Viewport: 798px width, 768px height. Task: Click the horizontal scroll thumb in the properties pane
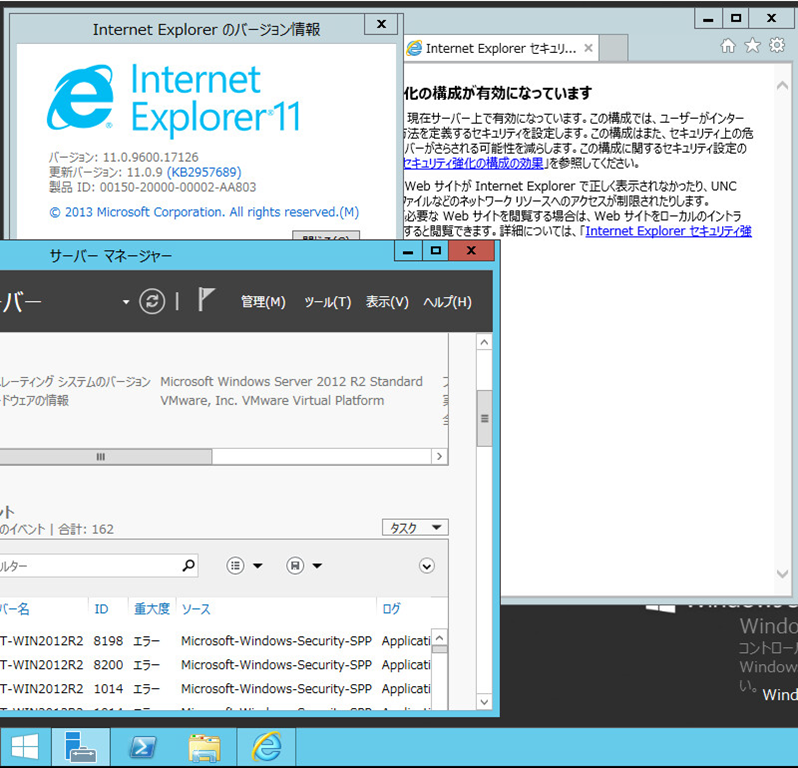(x=105, y=457)
